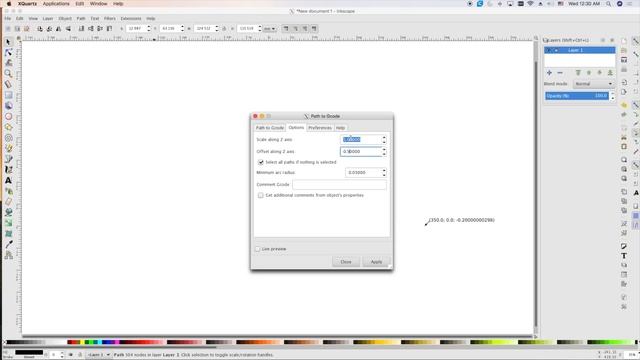This screenshot has height=360, width=640.
Task: Increase X position stepper
Action: click(149, 27)
